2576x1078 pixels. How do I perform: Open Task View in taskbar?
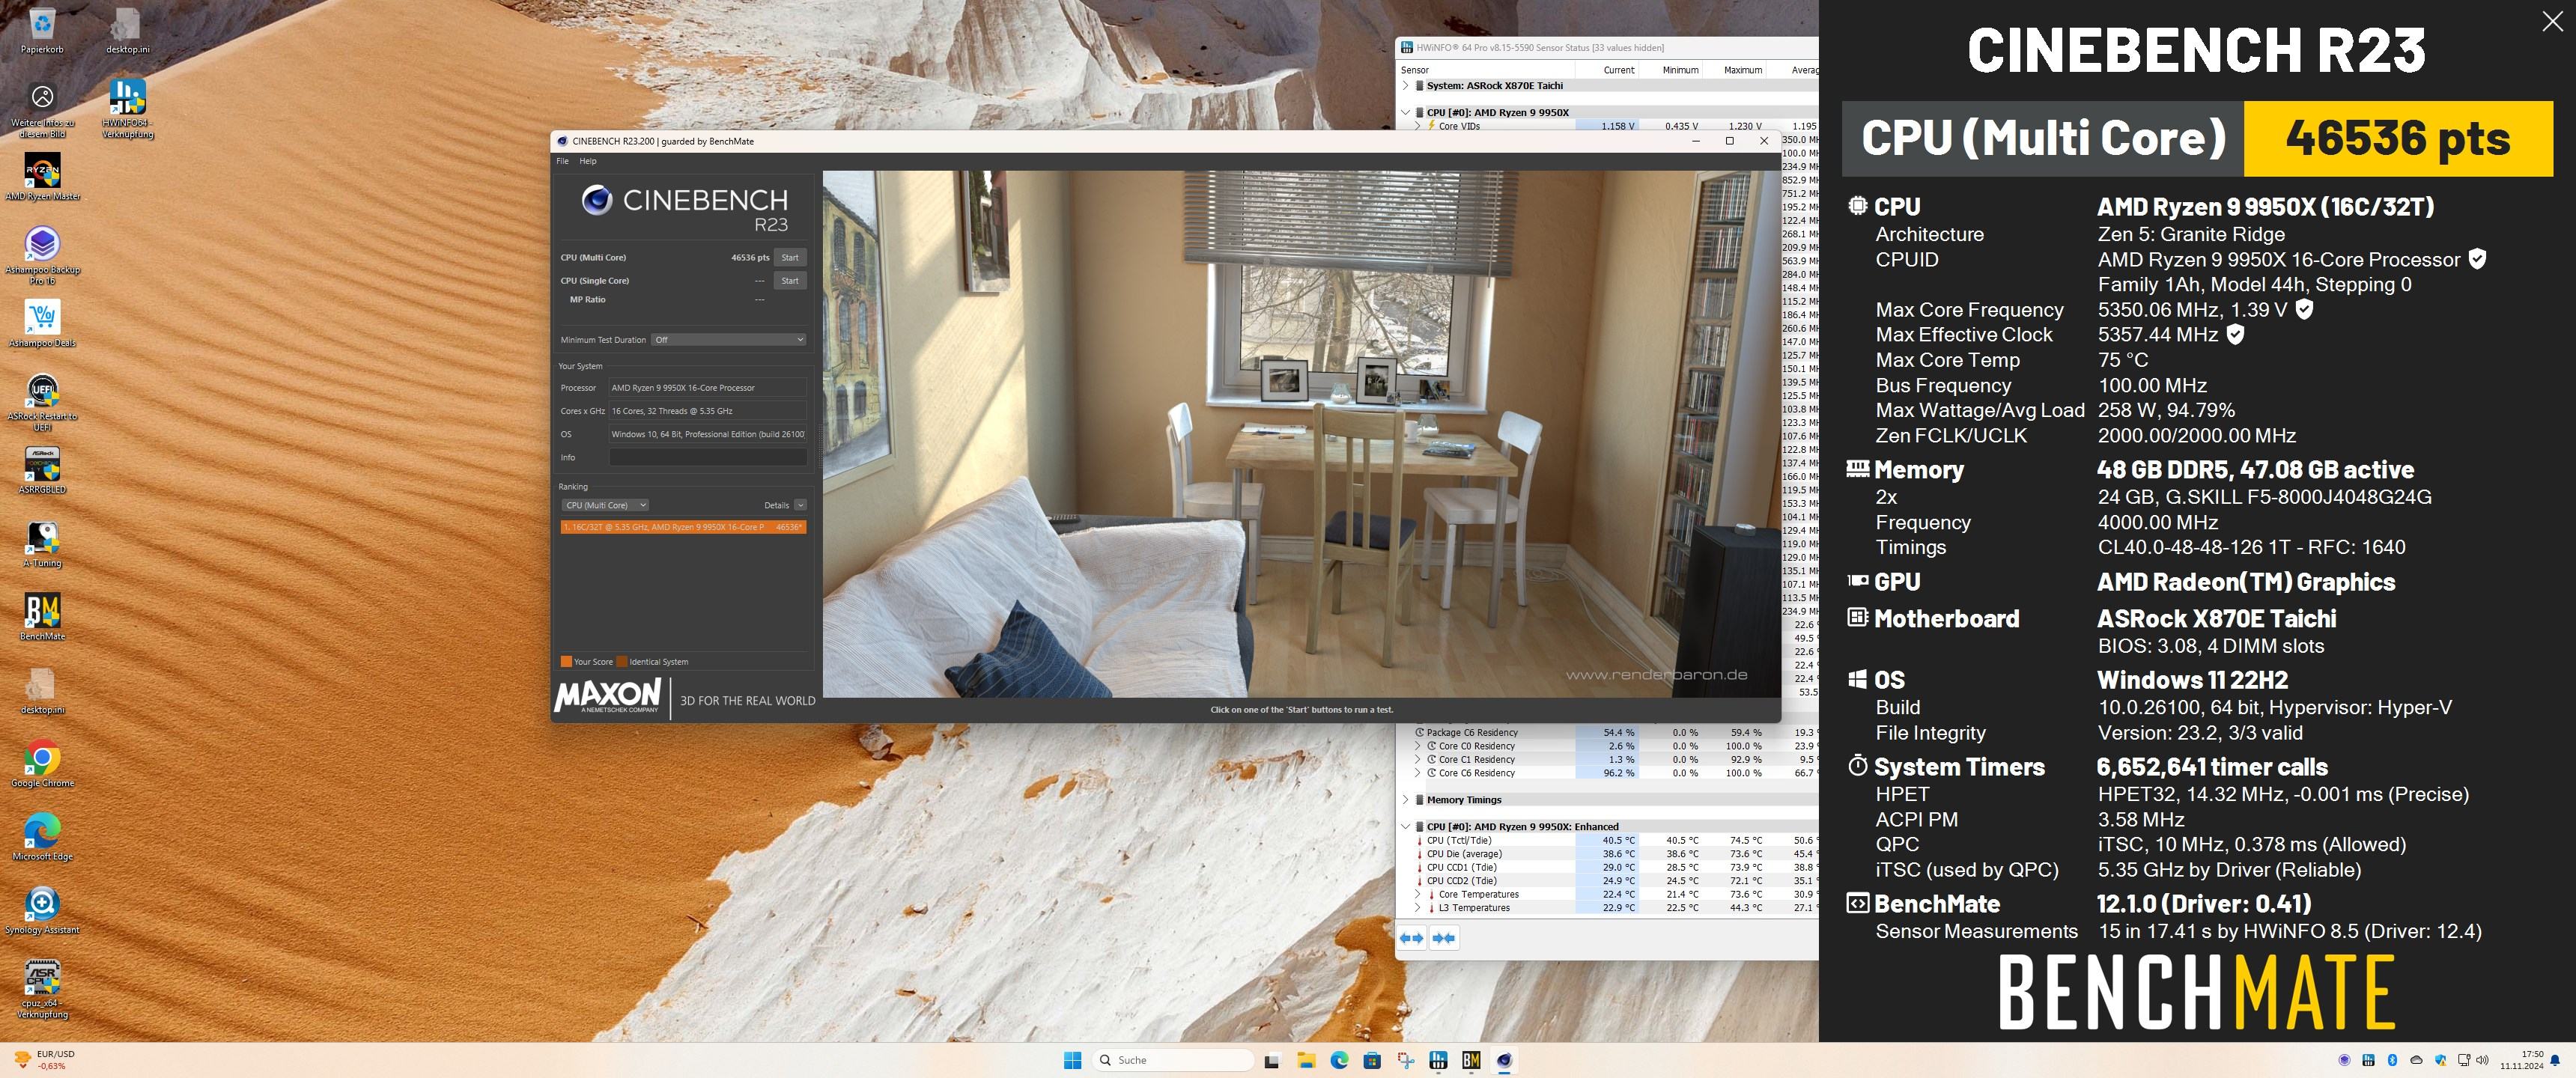[x=1272, y=1060]
